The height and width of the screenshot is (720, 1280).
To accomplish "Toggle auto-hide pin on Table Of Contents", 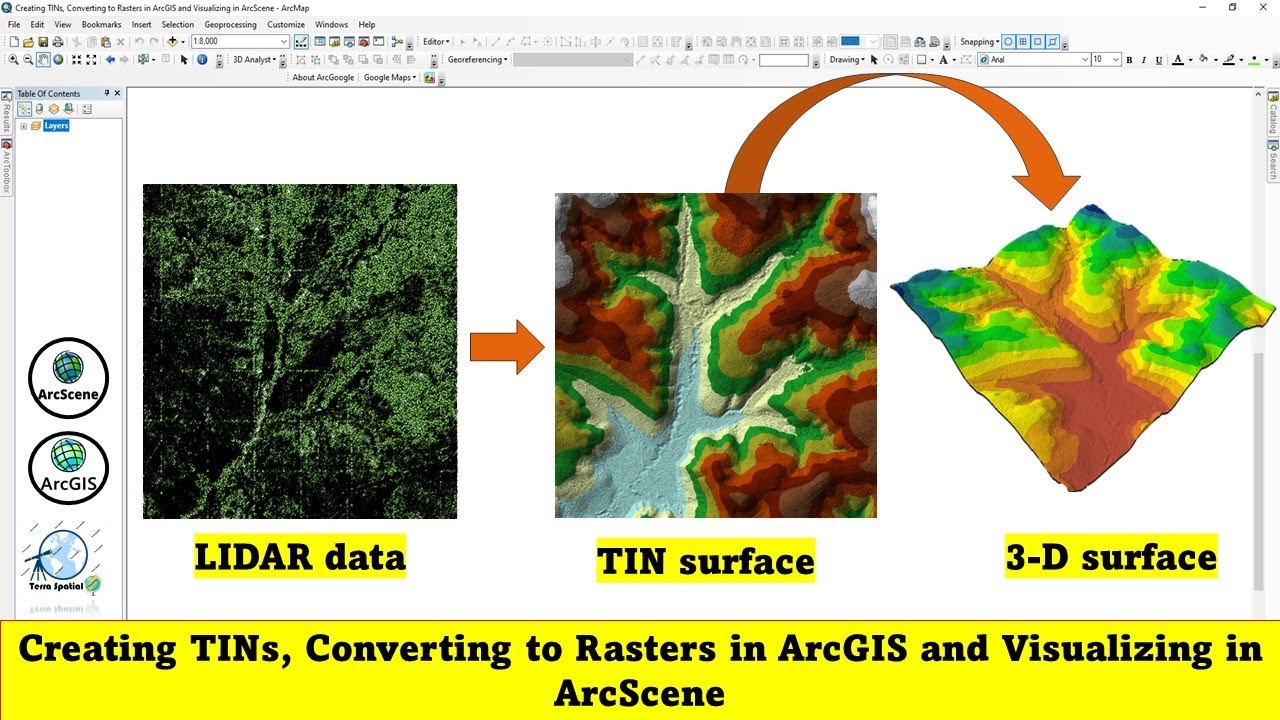I will [x=107, y=93].
